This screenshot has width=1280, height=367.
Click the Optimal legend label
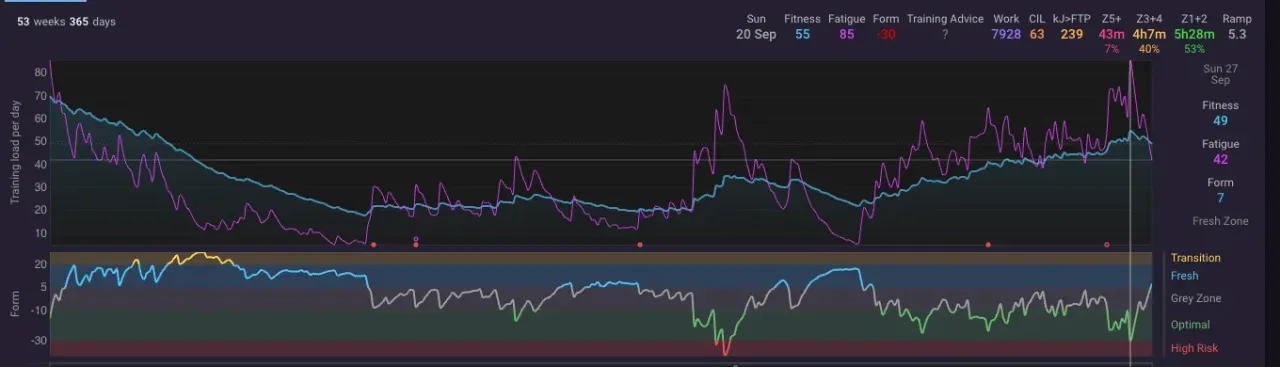(1190, 325)
